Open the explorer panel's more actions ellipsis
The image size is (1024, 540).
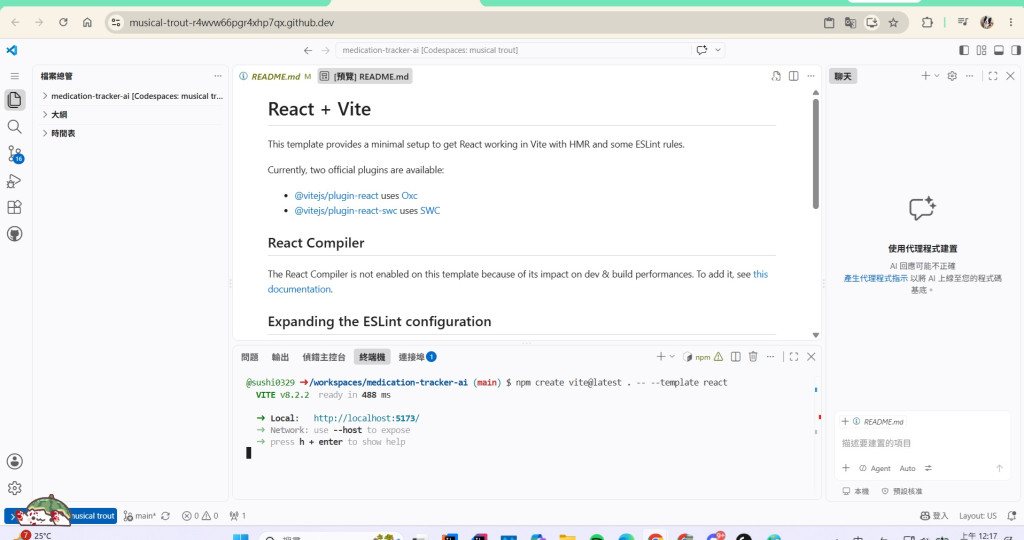click(x=217, y=76)
